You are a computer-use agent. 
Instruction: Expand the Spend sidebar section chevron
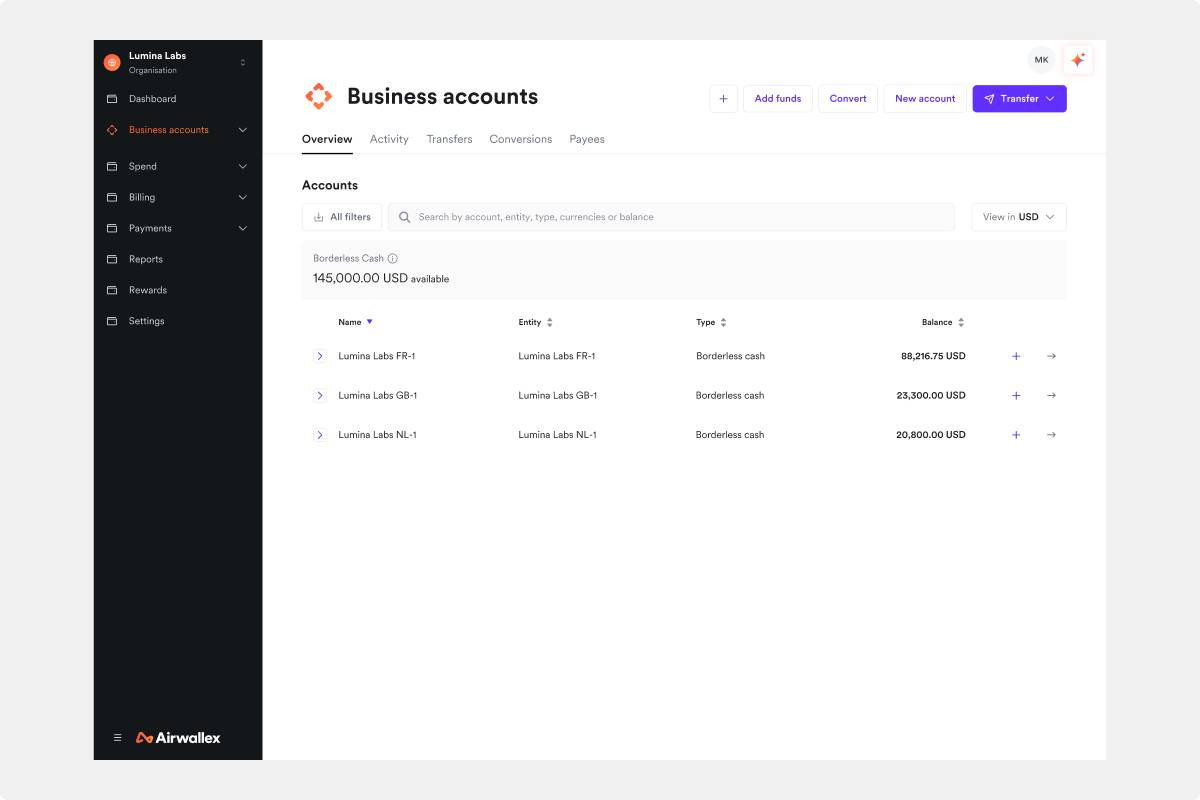pos(242,166)
